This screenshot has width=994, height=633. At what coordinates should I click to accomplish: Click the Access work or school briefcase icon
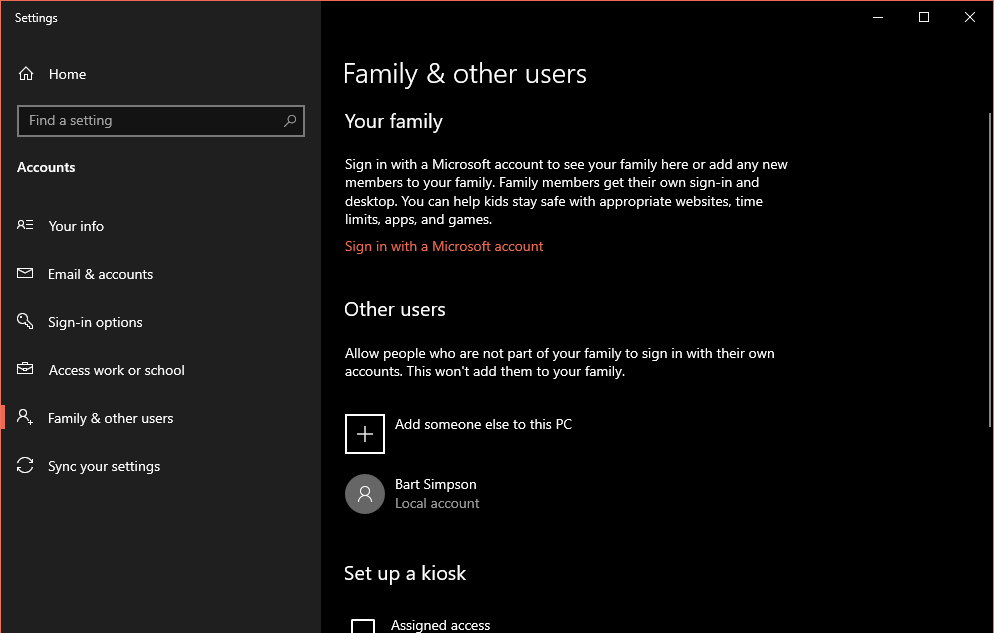pyautogui.click(x=25, y=369)
